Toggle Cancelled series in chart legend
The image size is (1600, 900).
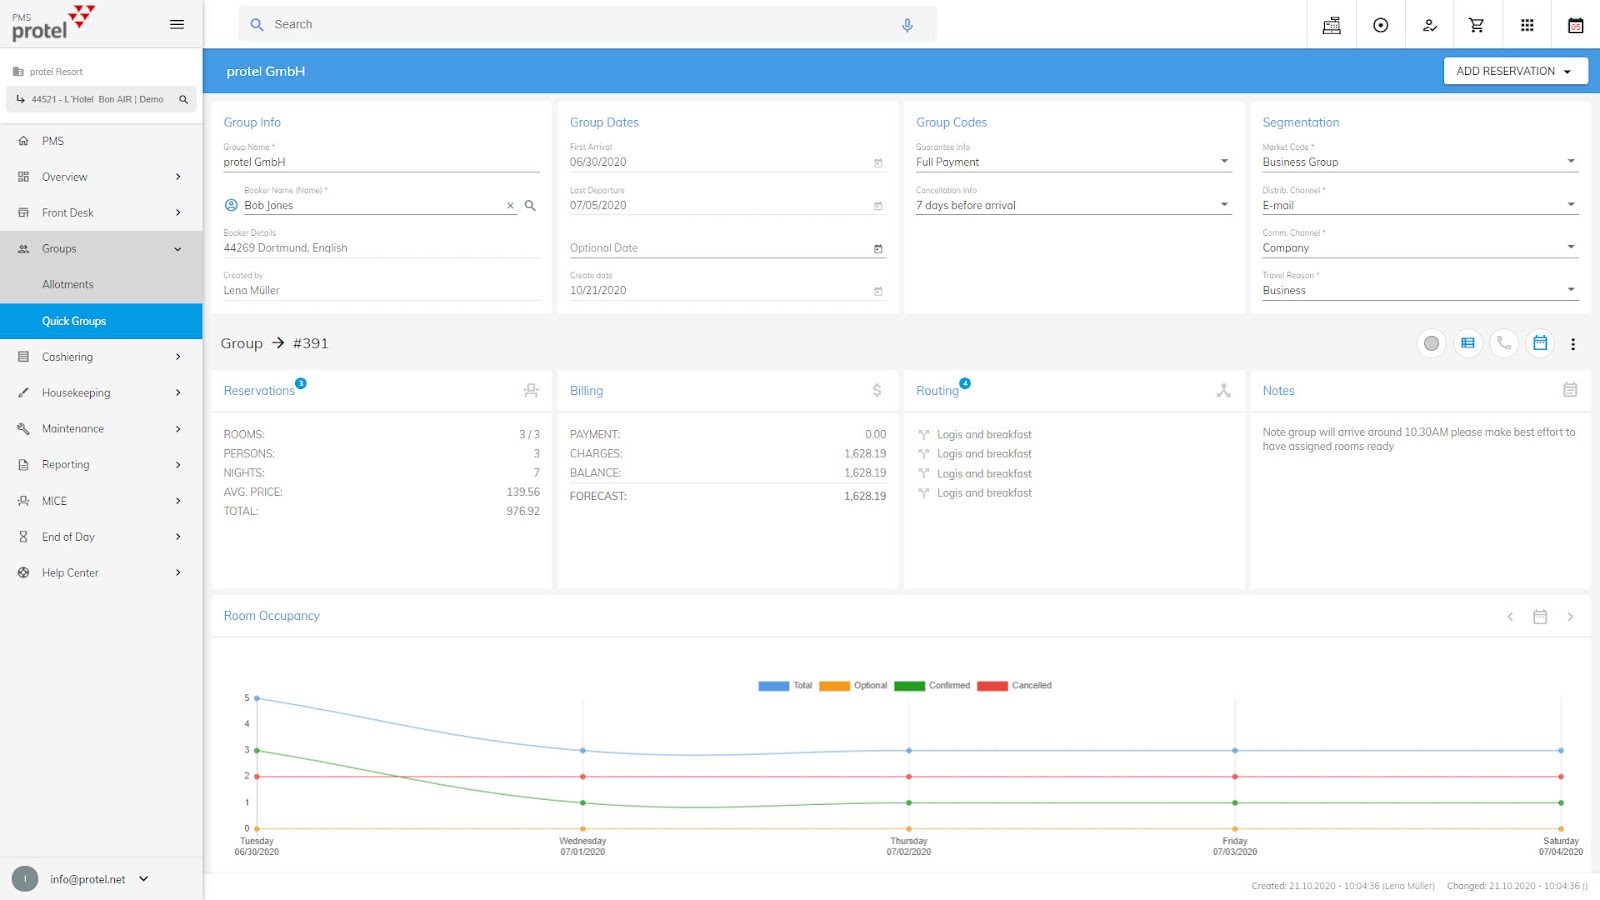coord(1014,686)
